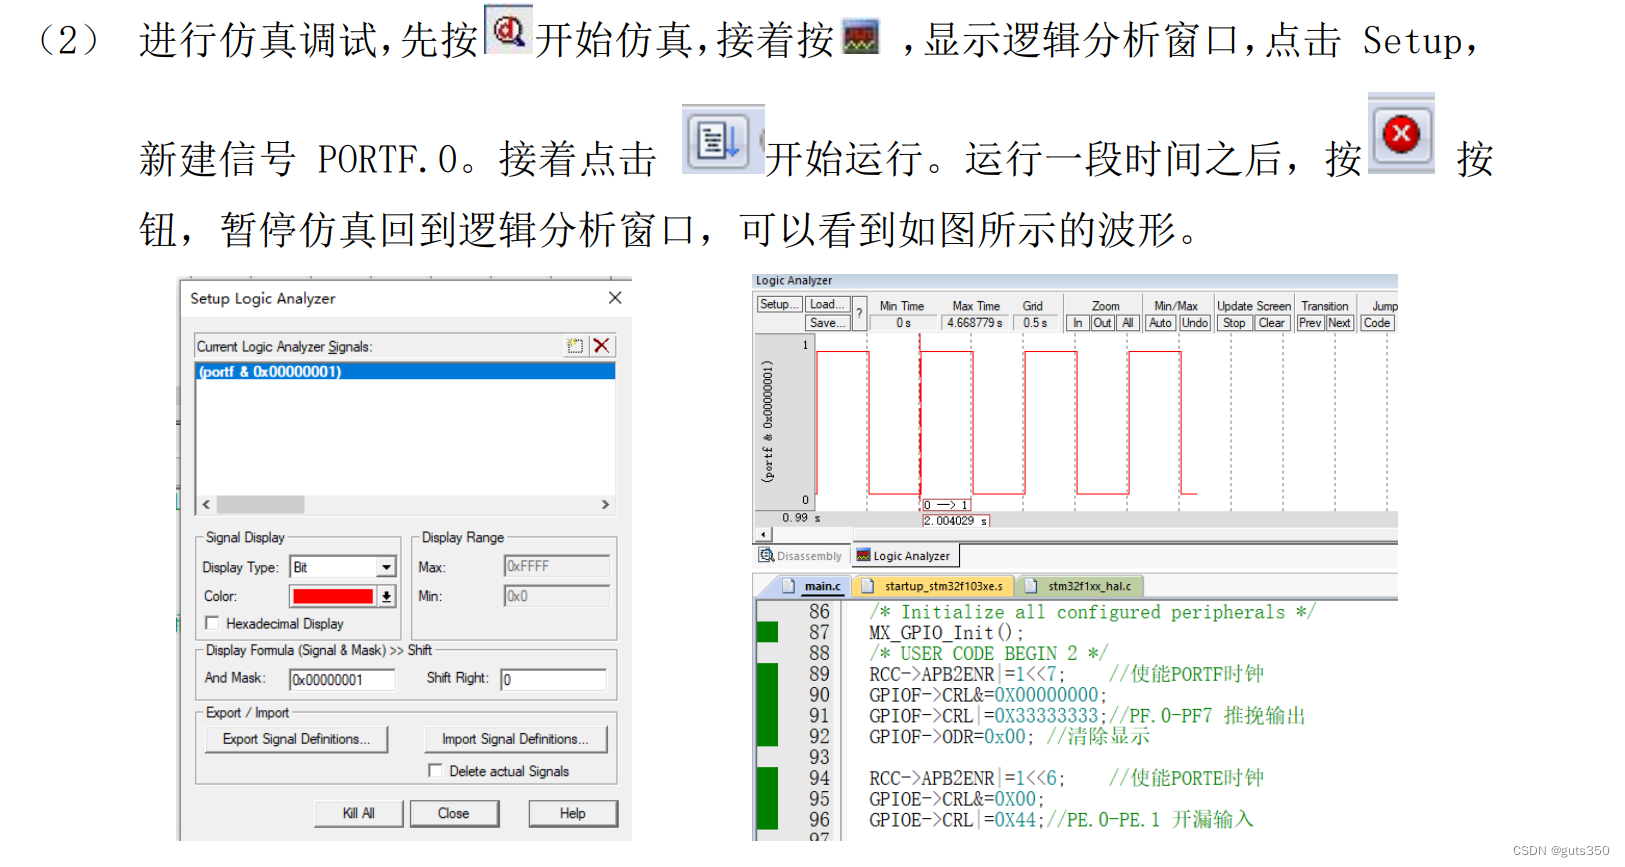Viewport: 1625px width, 867px height.
Task: Click the Load... button
Action: click(827, 304)
